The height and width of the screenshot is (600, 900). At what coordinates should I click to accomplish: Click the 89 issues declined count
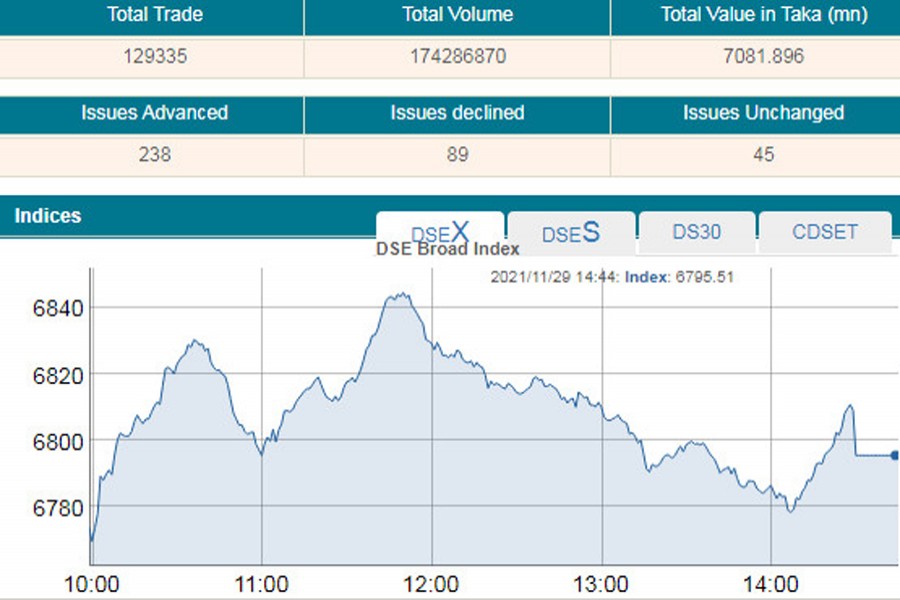(457, 155)
